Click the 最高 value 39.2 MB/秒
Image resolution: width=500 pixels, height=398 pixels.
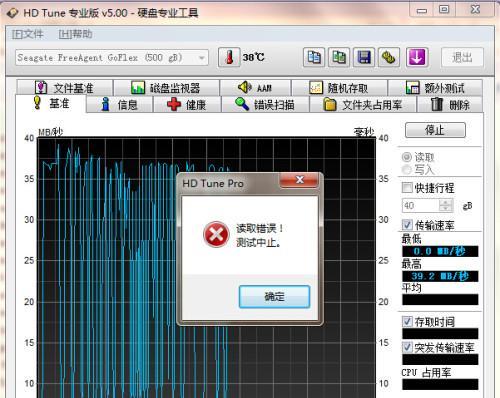(x=440, y=276)
